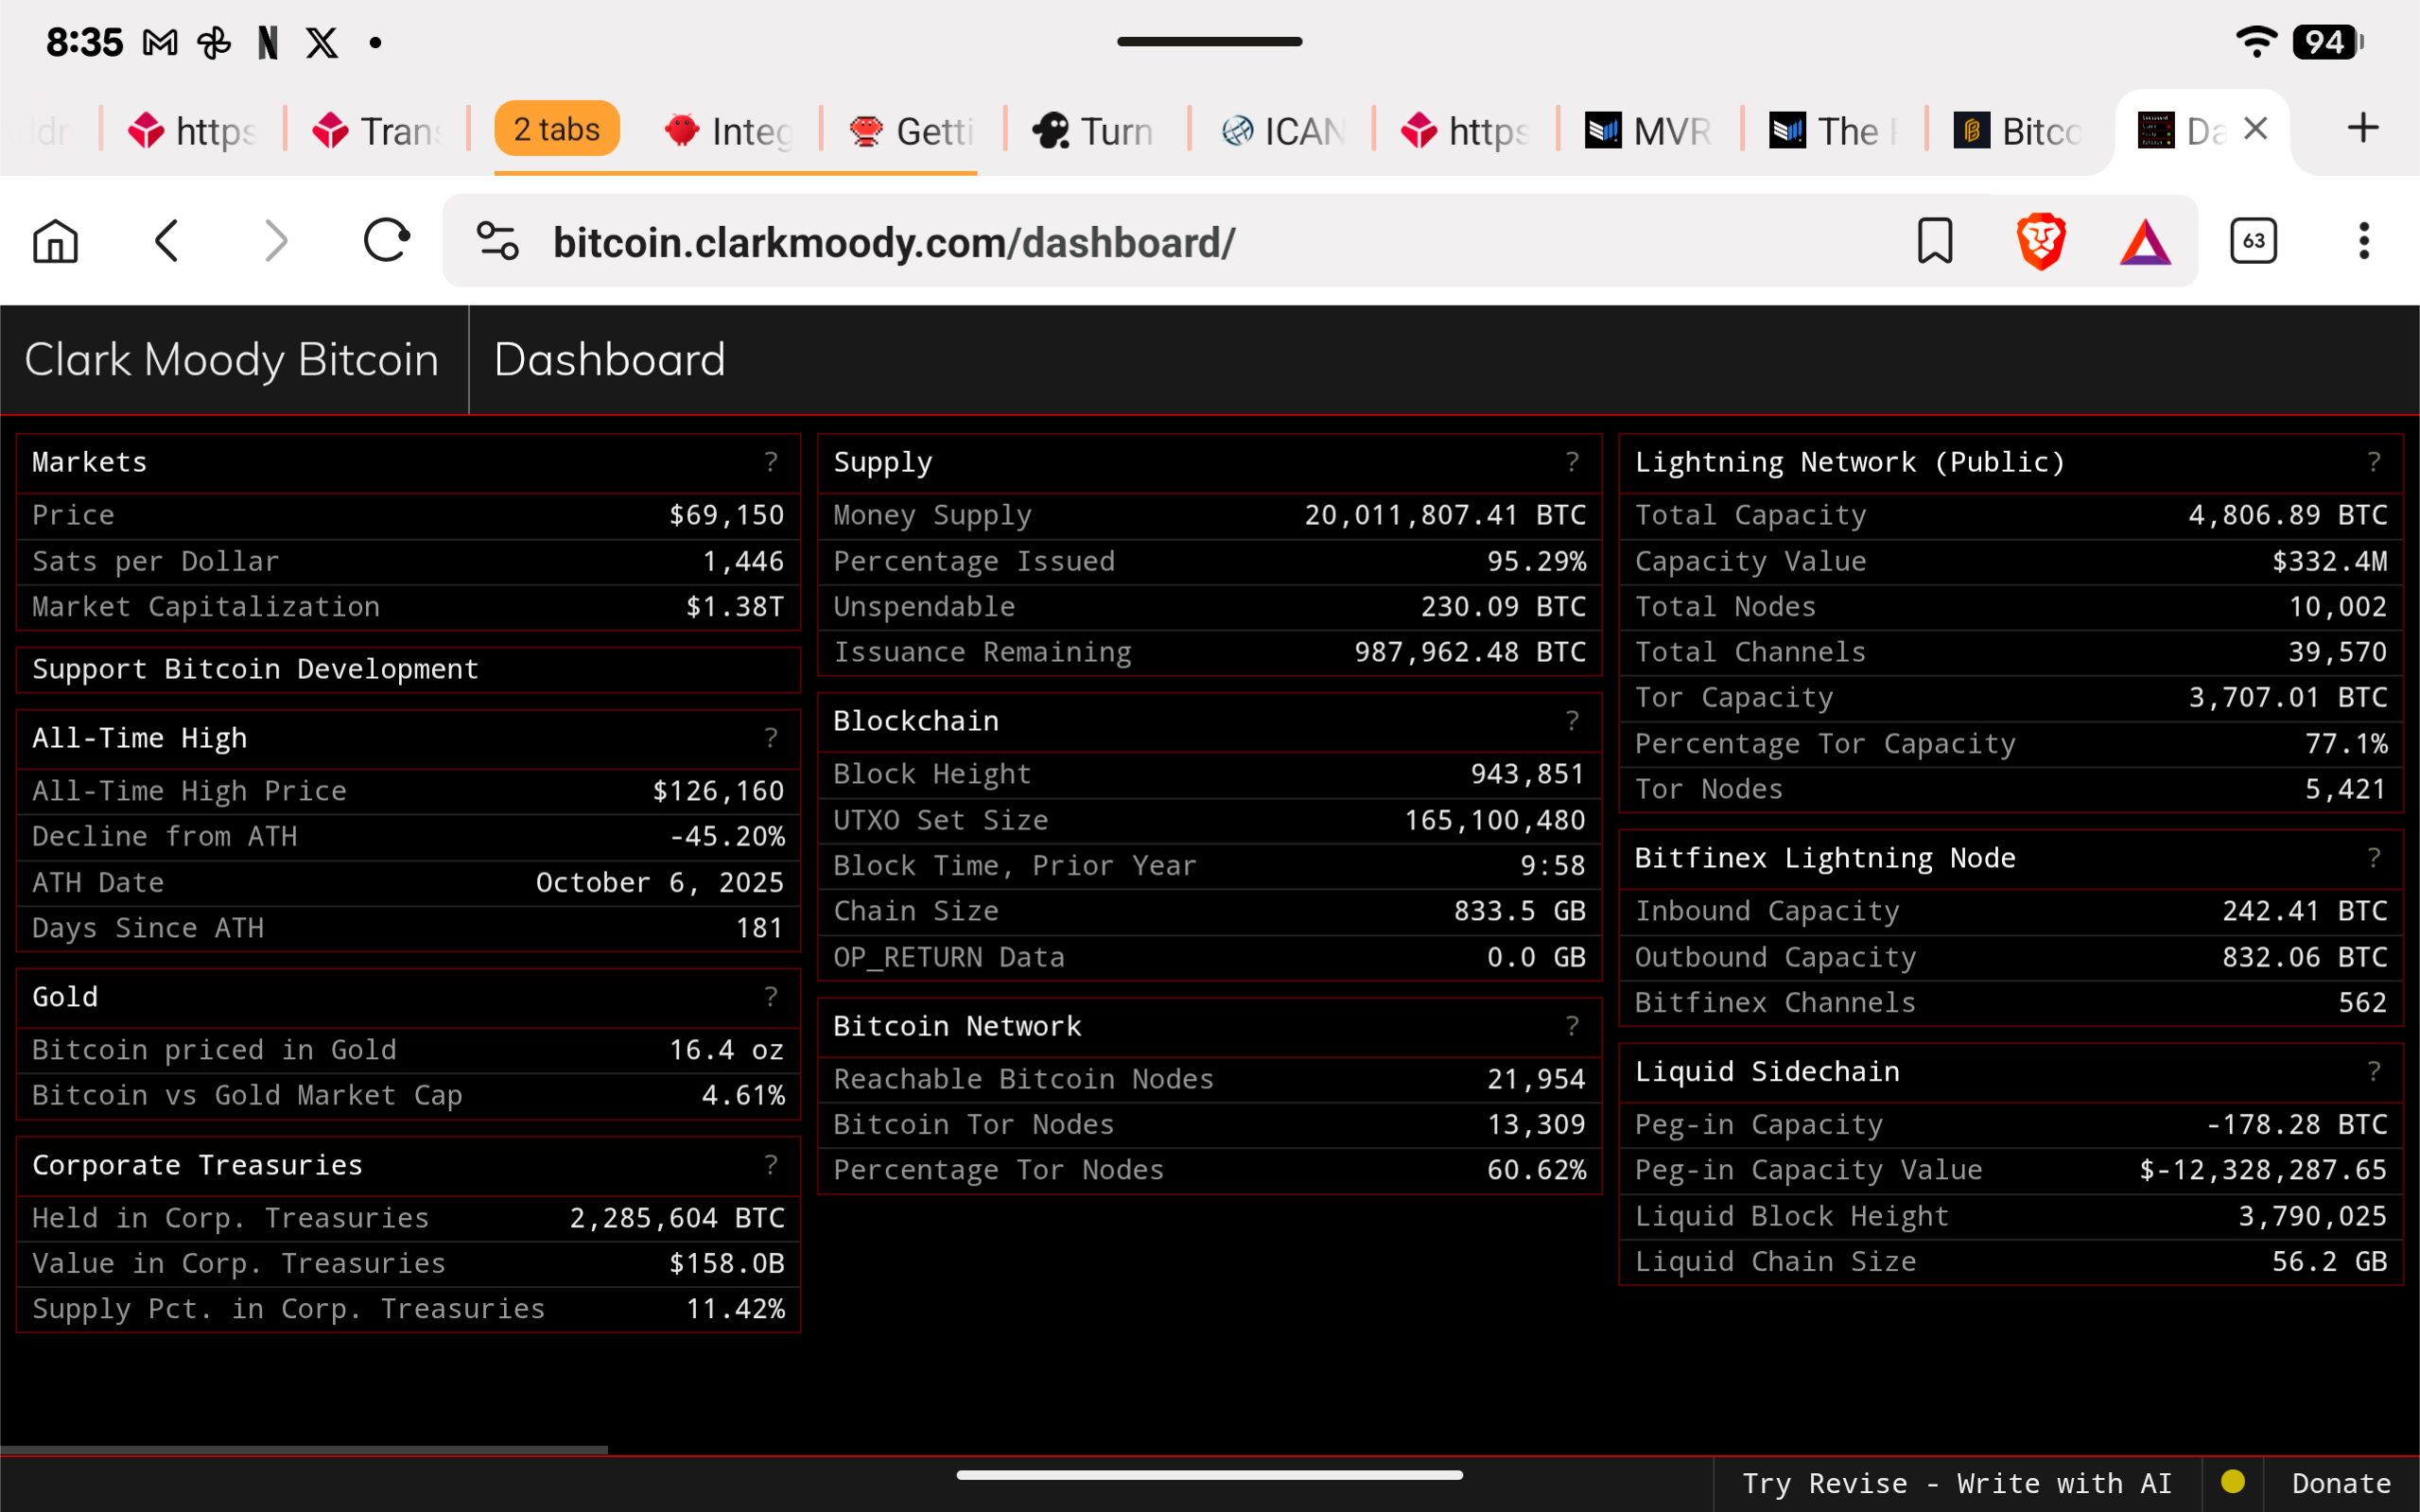Click the horizontal scrollbar at page bottom

click(304, 1449)
